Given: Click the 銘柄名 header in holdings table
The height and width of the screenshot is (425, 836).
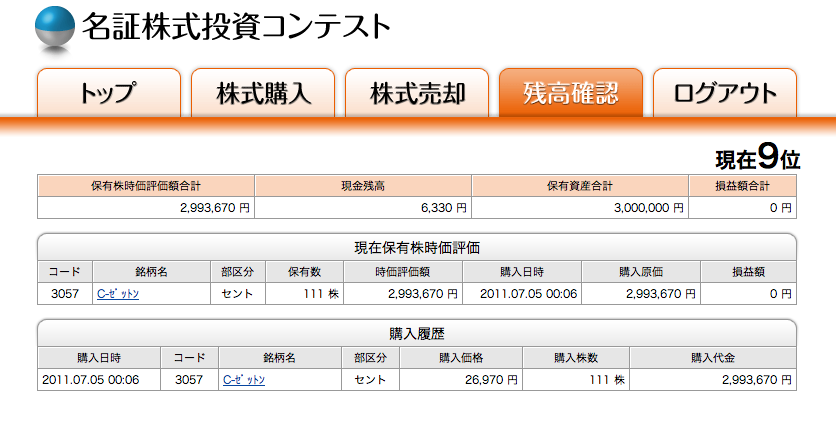Looking at the screenshot, I should [x=151, y=272].
